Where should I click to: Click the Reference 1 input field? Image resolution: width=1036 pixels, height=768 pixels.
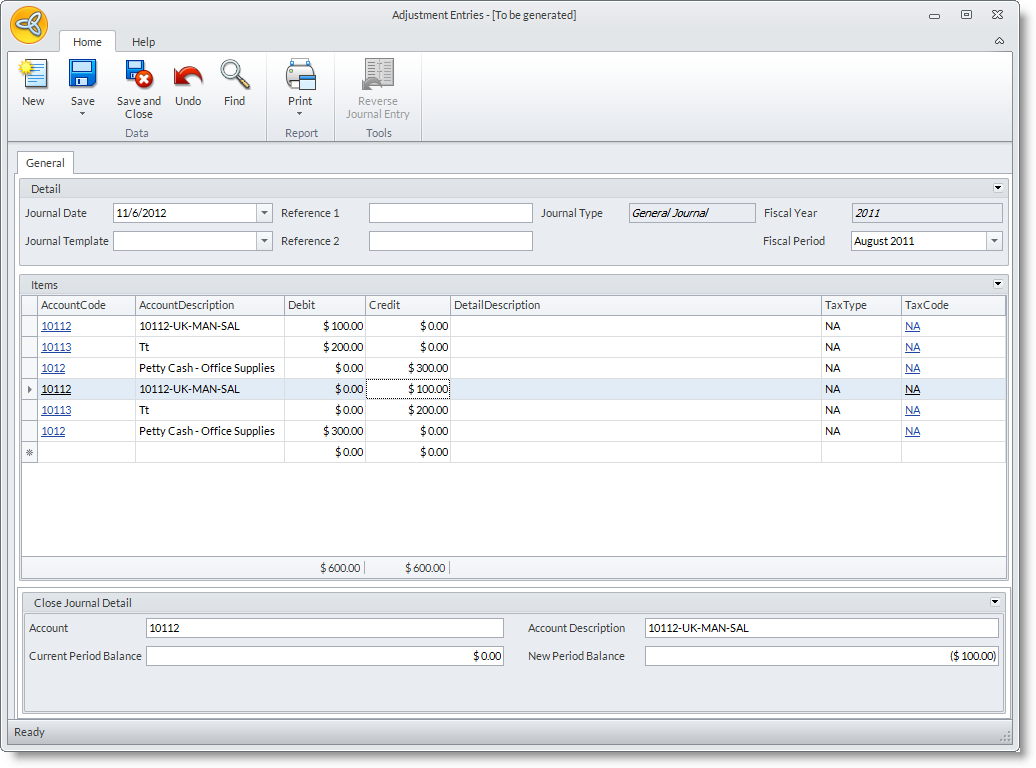point(450,213)
